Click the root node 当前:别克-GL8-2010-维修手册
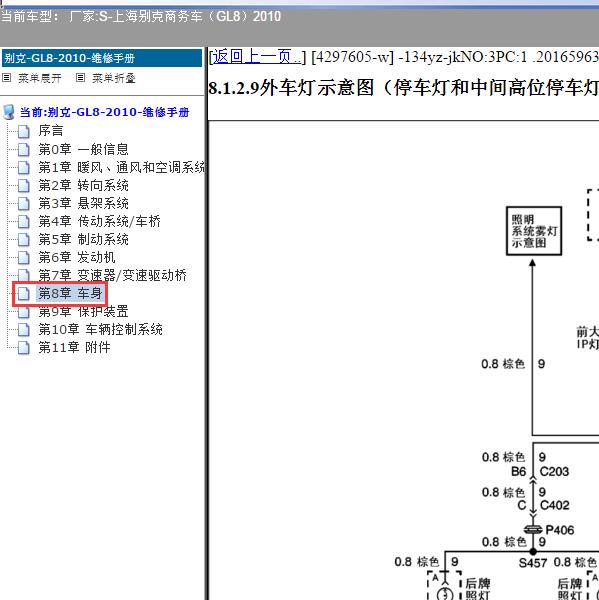599x600 pixels. tap(104, 112)
